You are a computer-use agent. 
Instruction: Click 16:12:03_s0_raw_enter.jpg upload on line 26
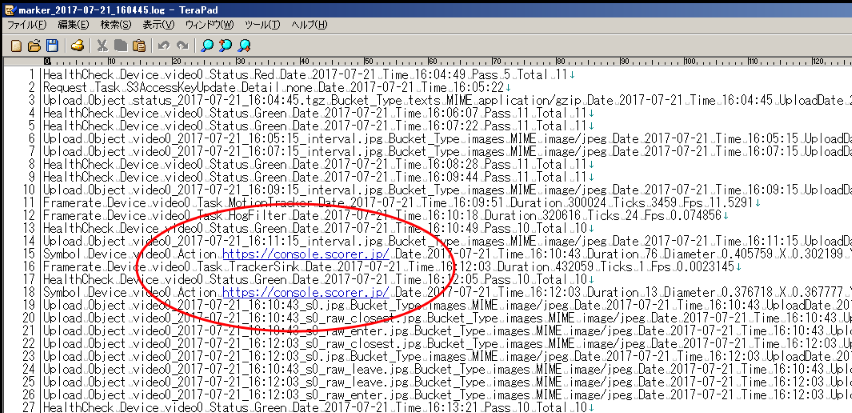[447, 395]
